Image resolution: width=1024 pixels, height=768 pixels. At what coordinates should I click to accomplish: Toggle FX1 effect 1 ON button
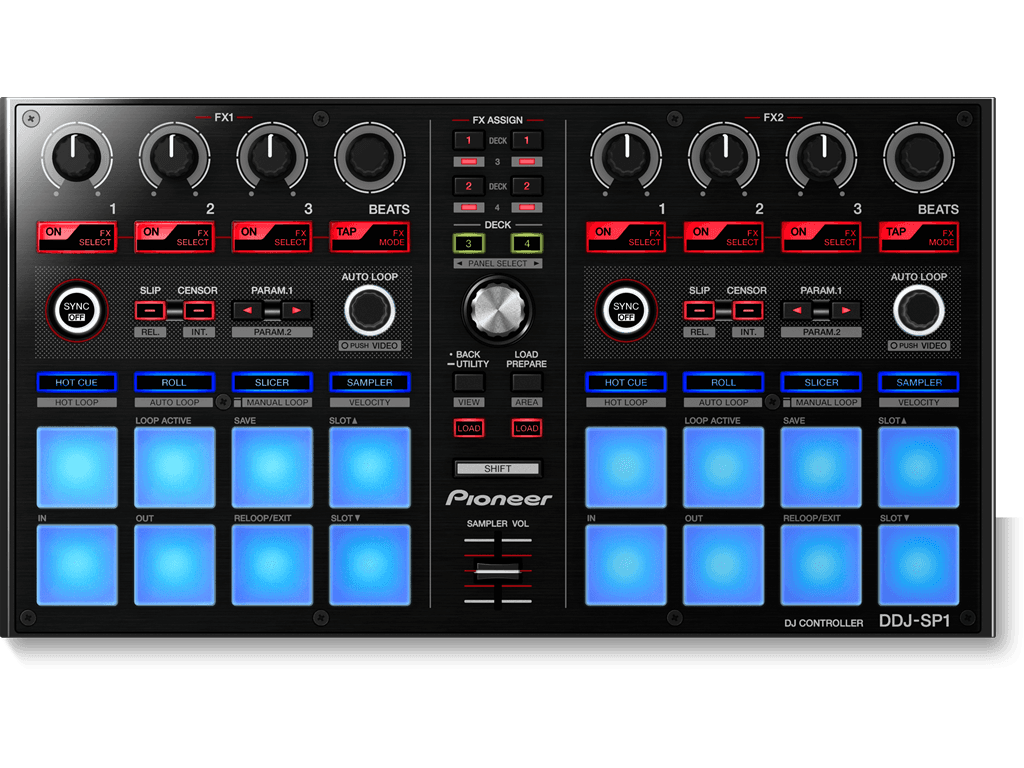[76, 237]
